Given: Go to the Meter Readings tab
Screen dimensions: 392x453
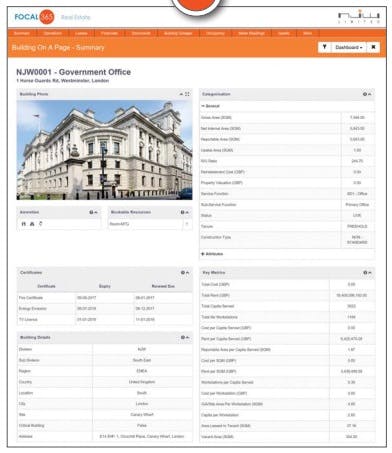Looking at the screenshot, I should point(251,33).
